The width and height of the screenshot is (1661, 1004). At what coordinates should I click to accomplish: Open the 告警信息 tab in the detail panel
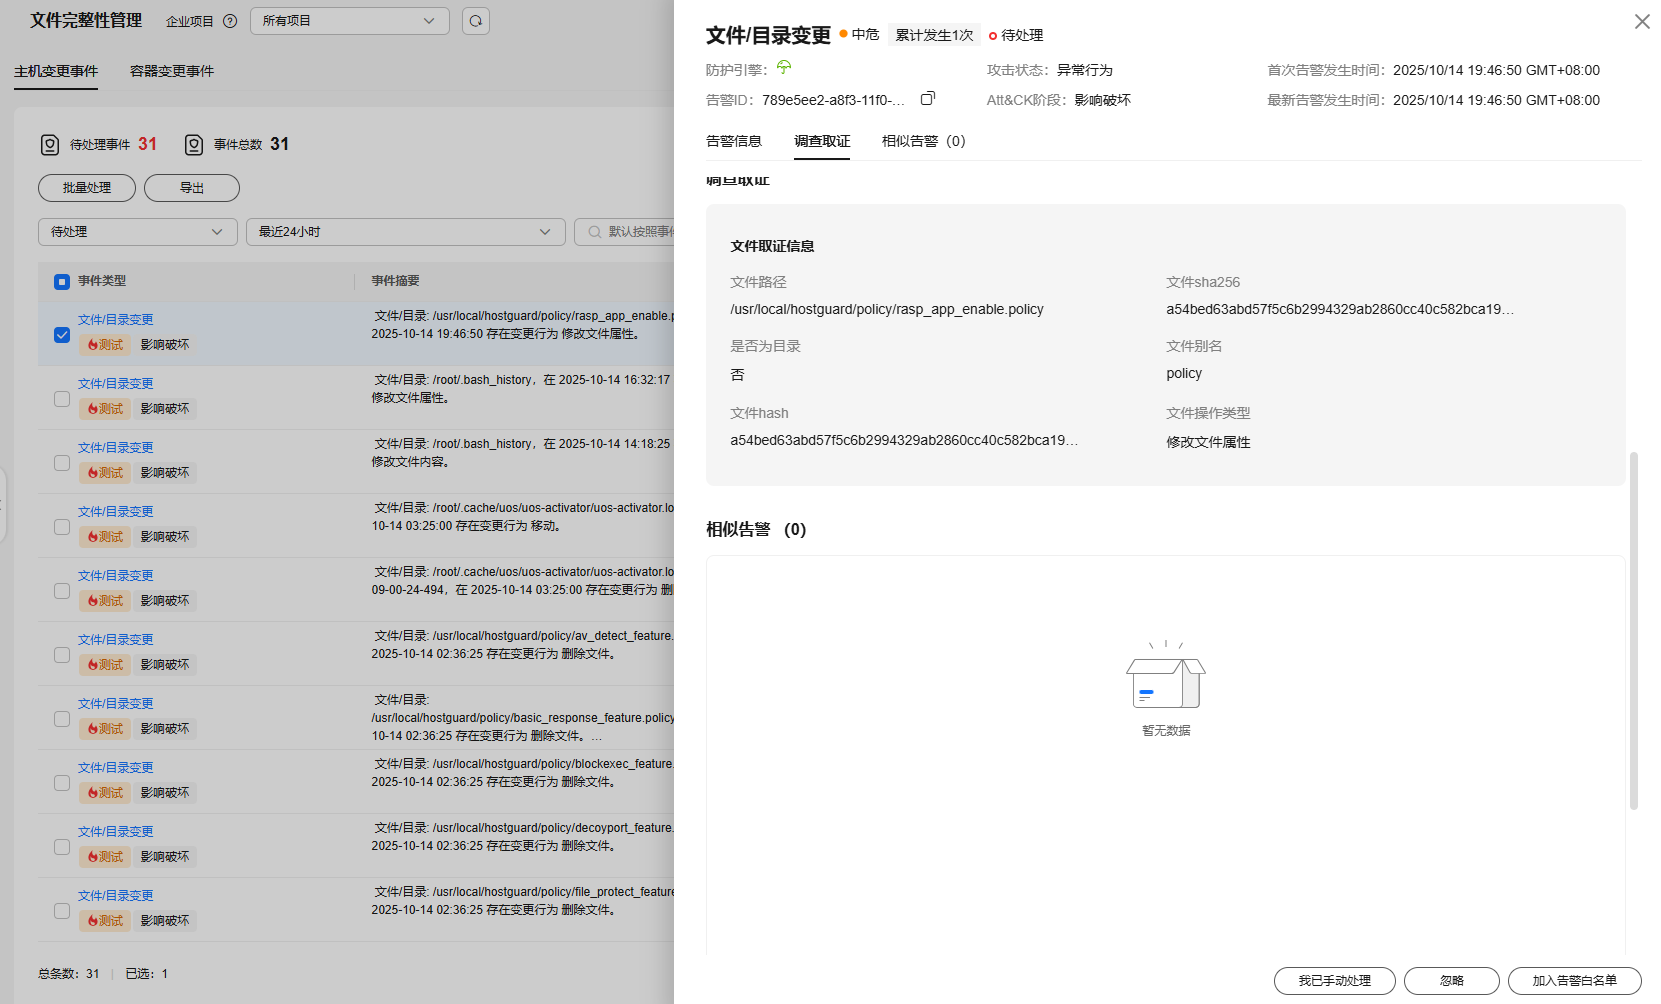click(x=734, y=141)
